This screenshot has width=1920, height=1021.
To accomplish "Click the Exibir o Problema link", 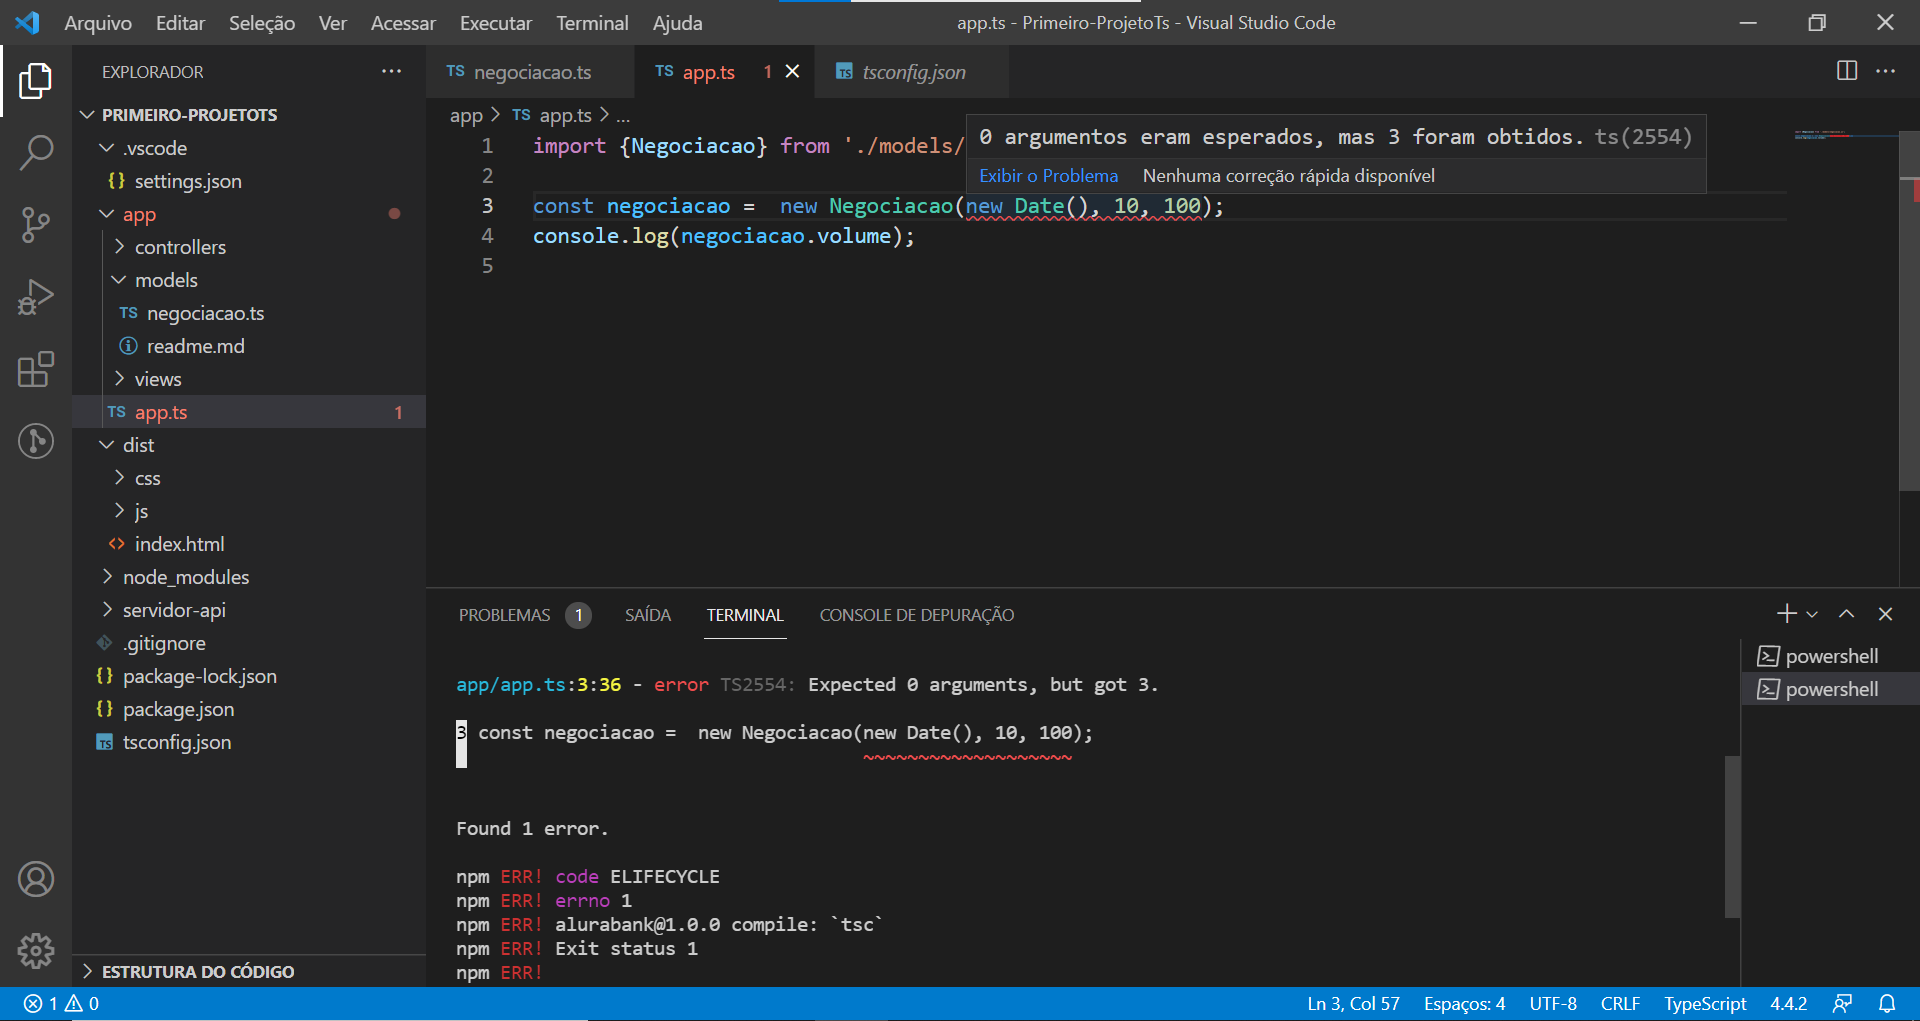I will pos(1048,176).
